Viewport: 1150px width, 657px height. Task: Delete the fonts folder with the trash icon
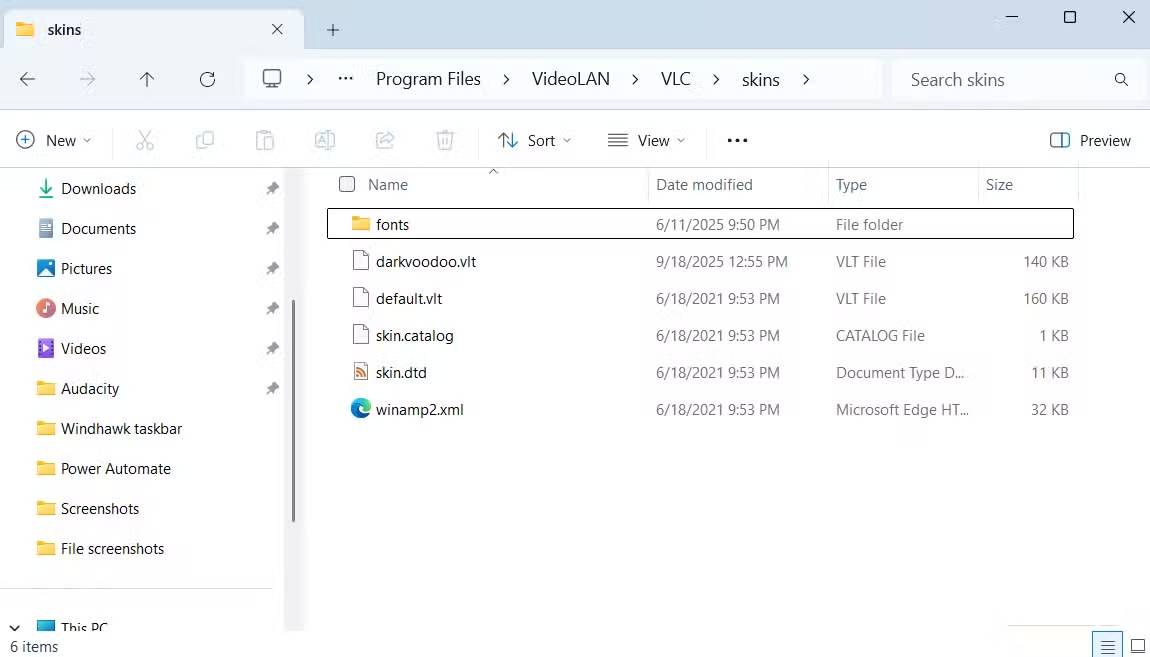(445, 140)
